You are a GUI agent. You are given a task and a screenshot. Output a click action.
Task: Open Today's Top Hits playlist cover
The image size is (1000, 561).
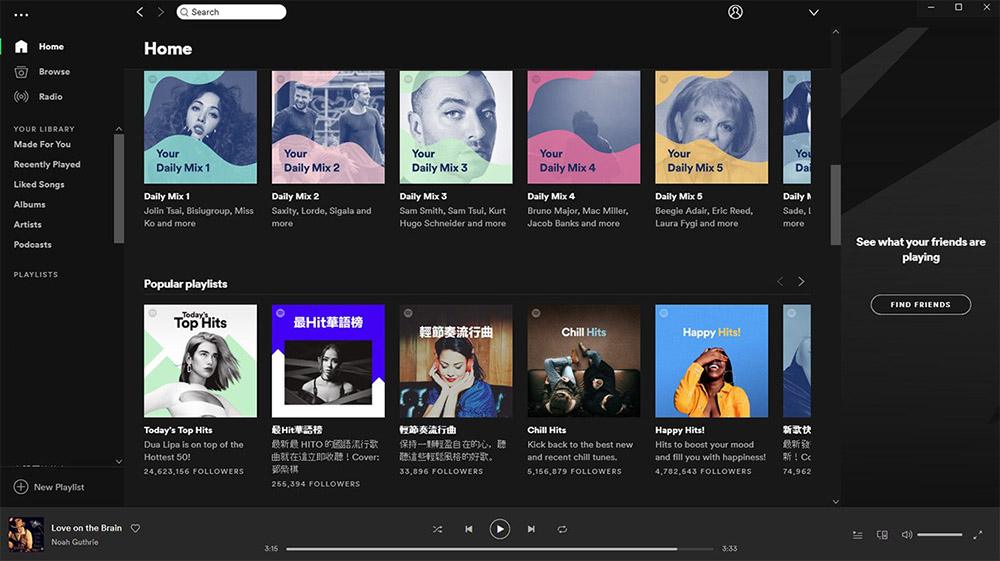[x=200, y=361]
